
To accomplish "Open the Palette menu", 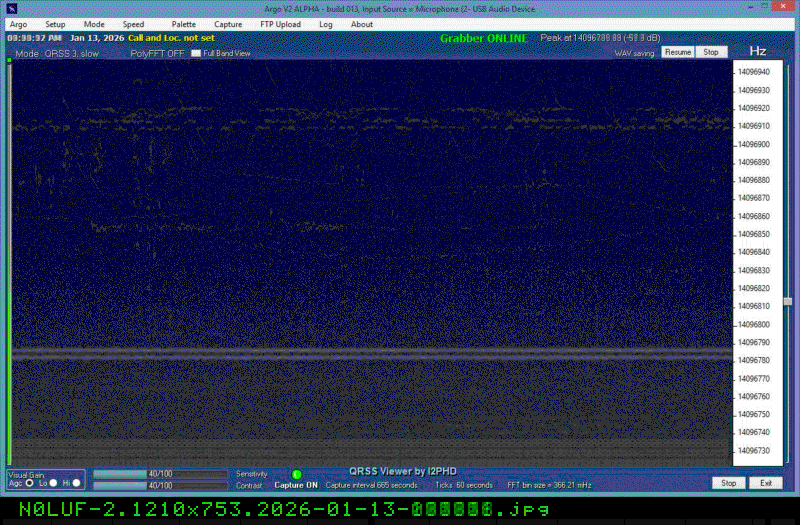I will tap(183, 24).
